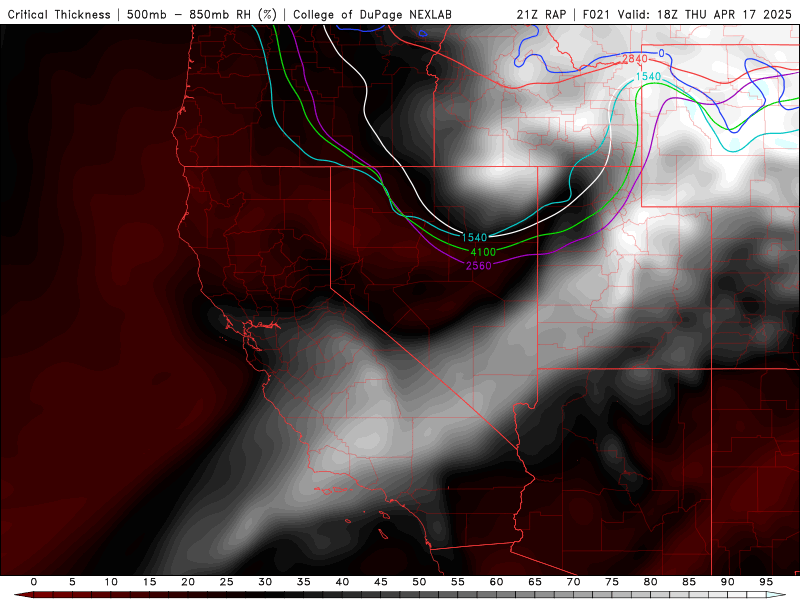Click the "5" value on the color scale
800x600 pixels.
tap(72, 582)
